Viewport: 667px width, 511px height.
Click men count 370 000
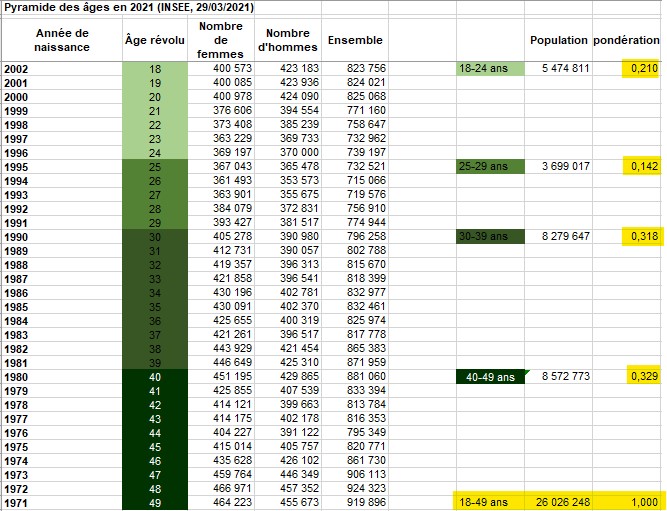coord(288,152)
